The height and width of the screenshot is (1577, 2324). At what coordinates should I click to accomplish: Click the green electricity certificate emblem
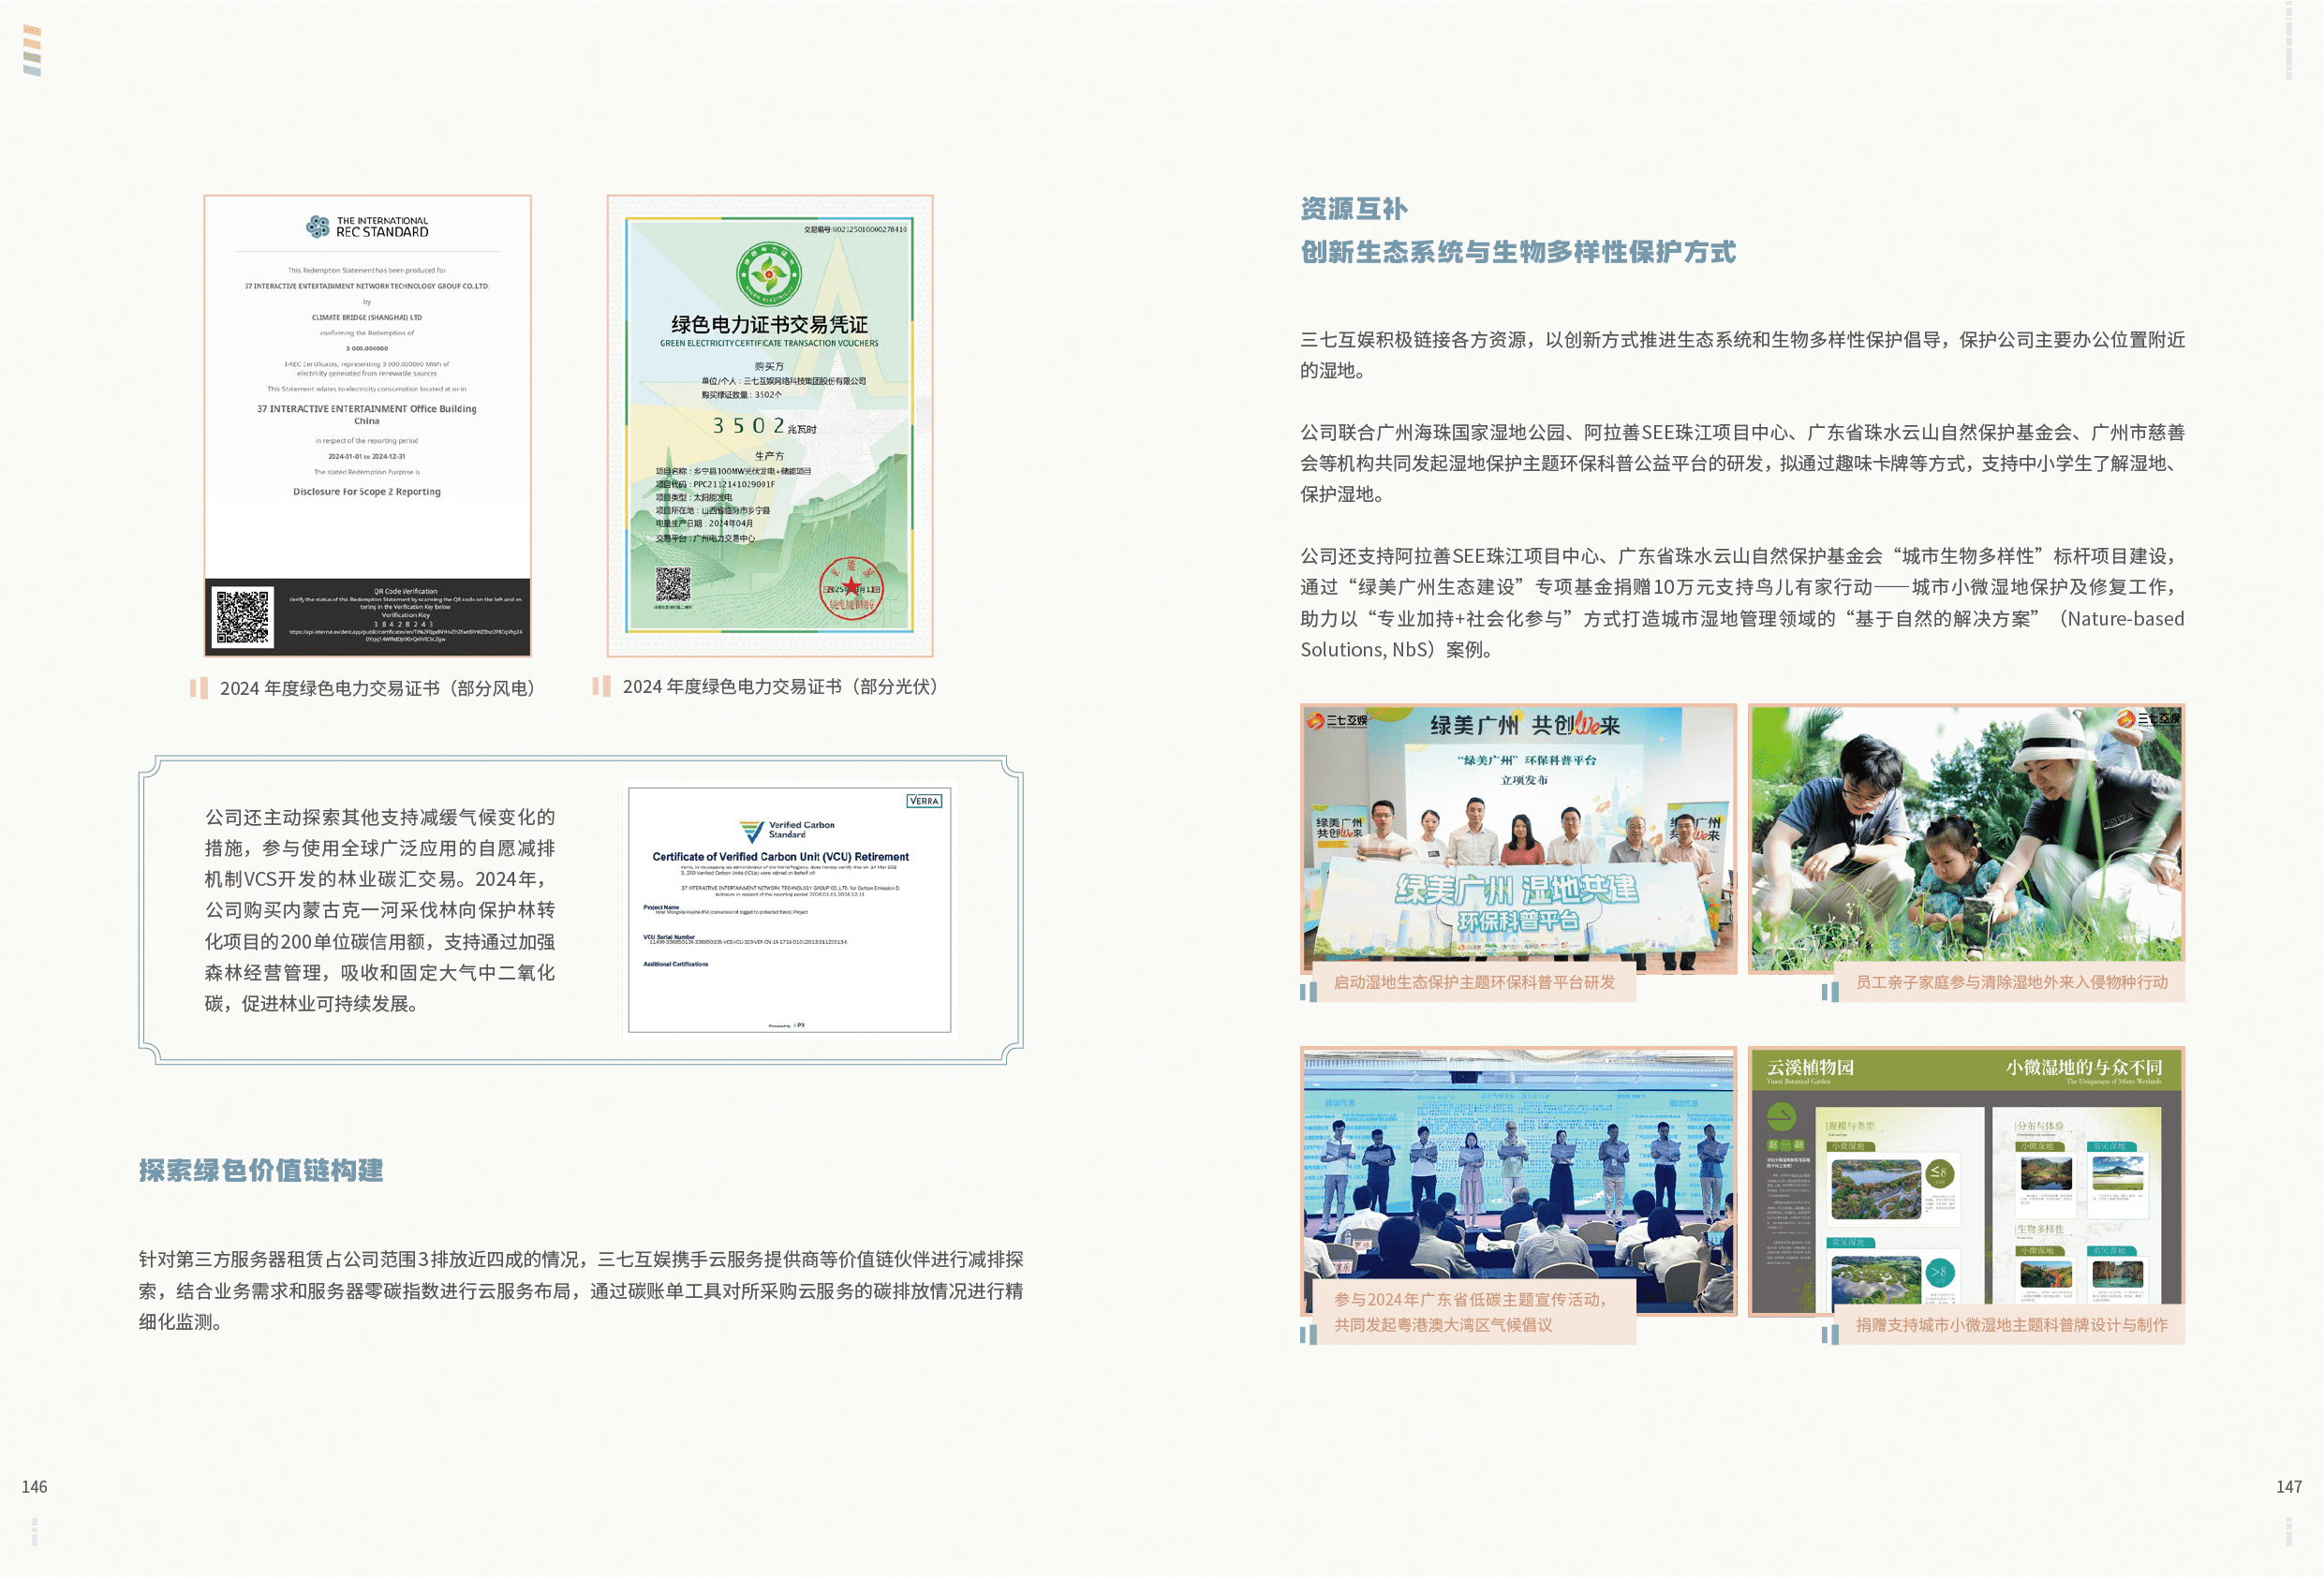[x=768, y=274]
